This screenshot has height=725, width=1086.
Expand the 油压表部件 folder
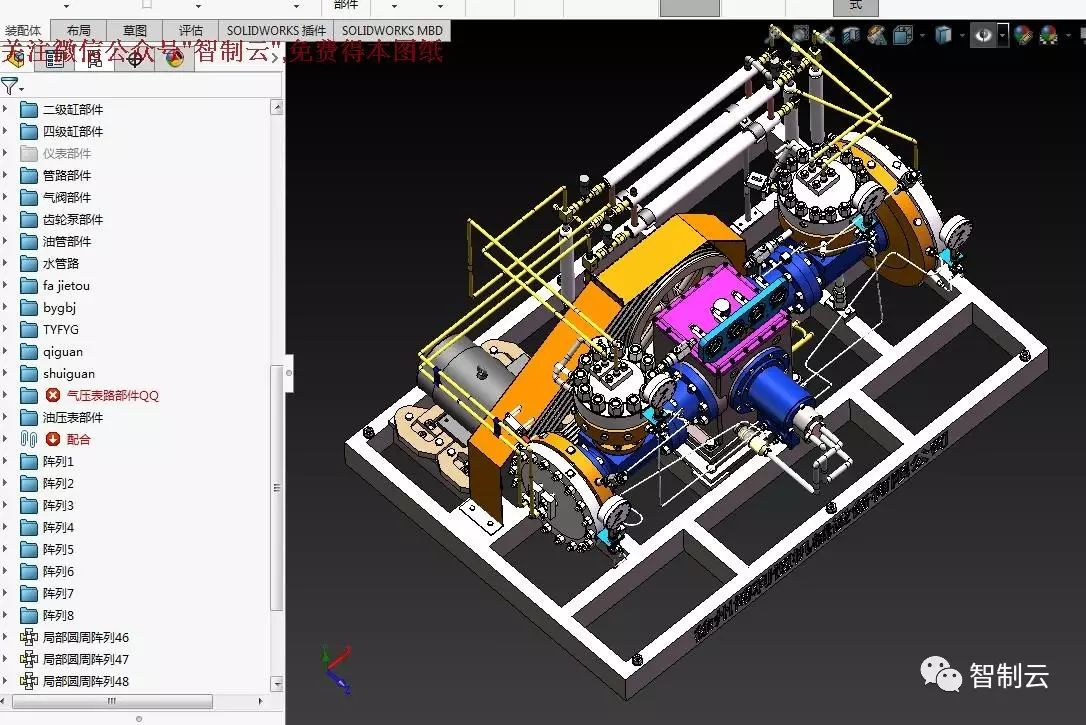click(x=6, y=417)
